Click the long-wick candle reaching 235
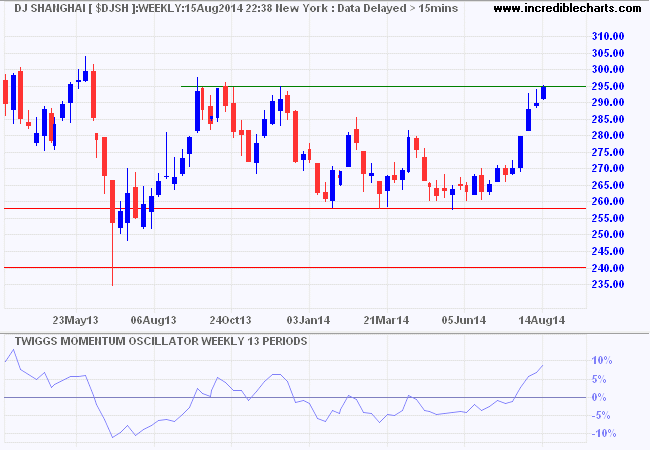This screenshot has width=650, height=450. [112, 233]
